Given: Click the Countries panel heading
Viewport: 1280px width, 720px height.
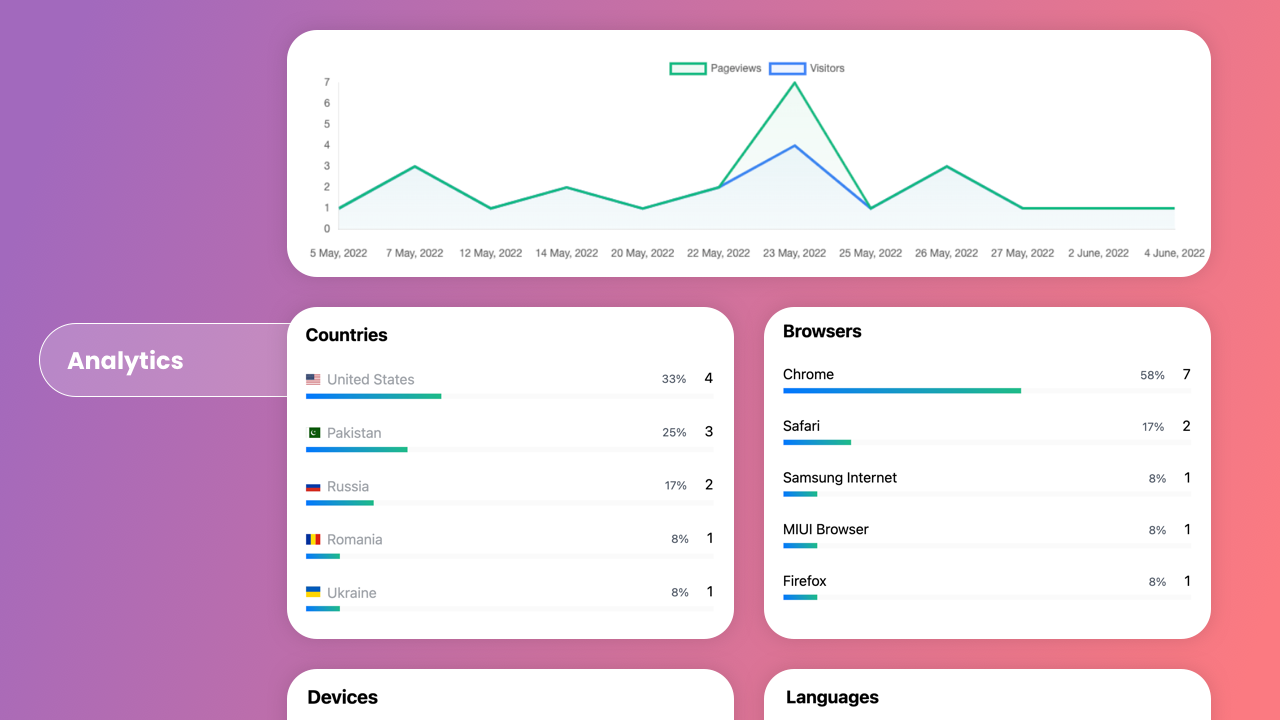Looking at the screenshot, I should (x=346, y=336).
